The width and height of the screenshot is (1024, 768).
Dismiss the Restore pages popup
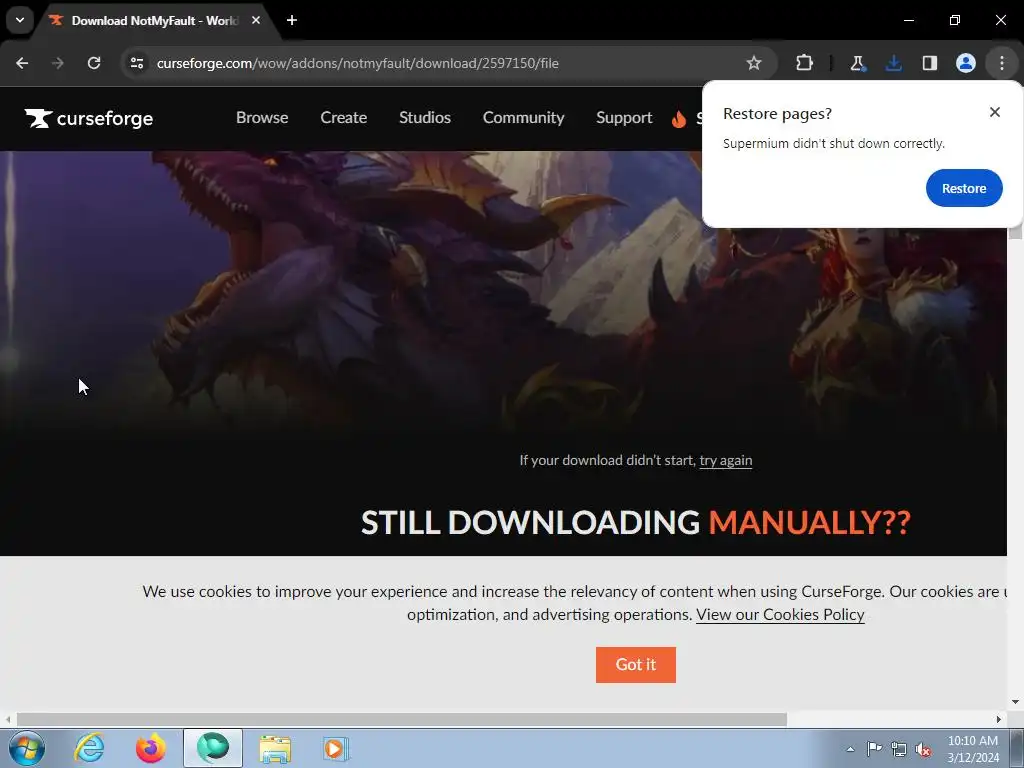[x=995, y=112]
